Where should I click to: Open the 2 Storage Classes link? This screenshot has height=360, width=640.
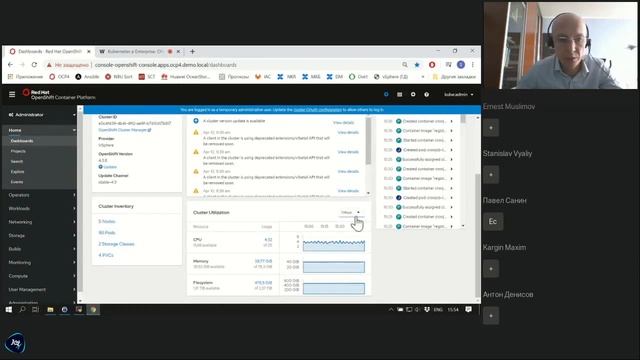[116, 244]
